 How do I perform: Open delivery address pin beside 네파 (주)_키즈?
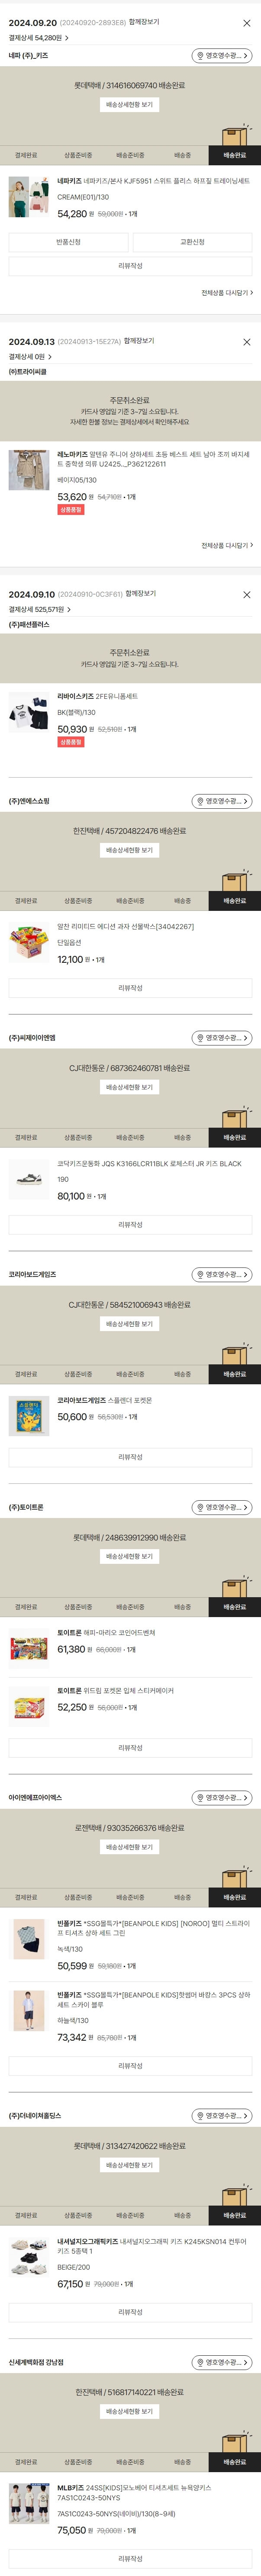pos(221,56)
